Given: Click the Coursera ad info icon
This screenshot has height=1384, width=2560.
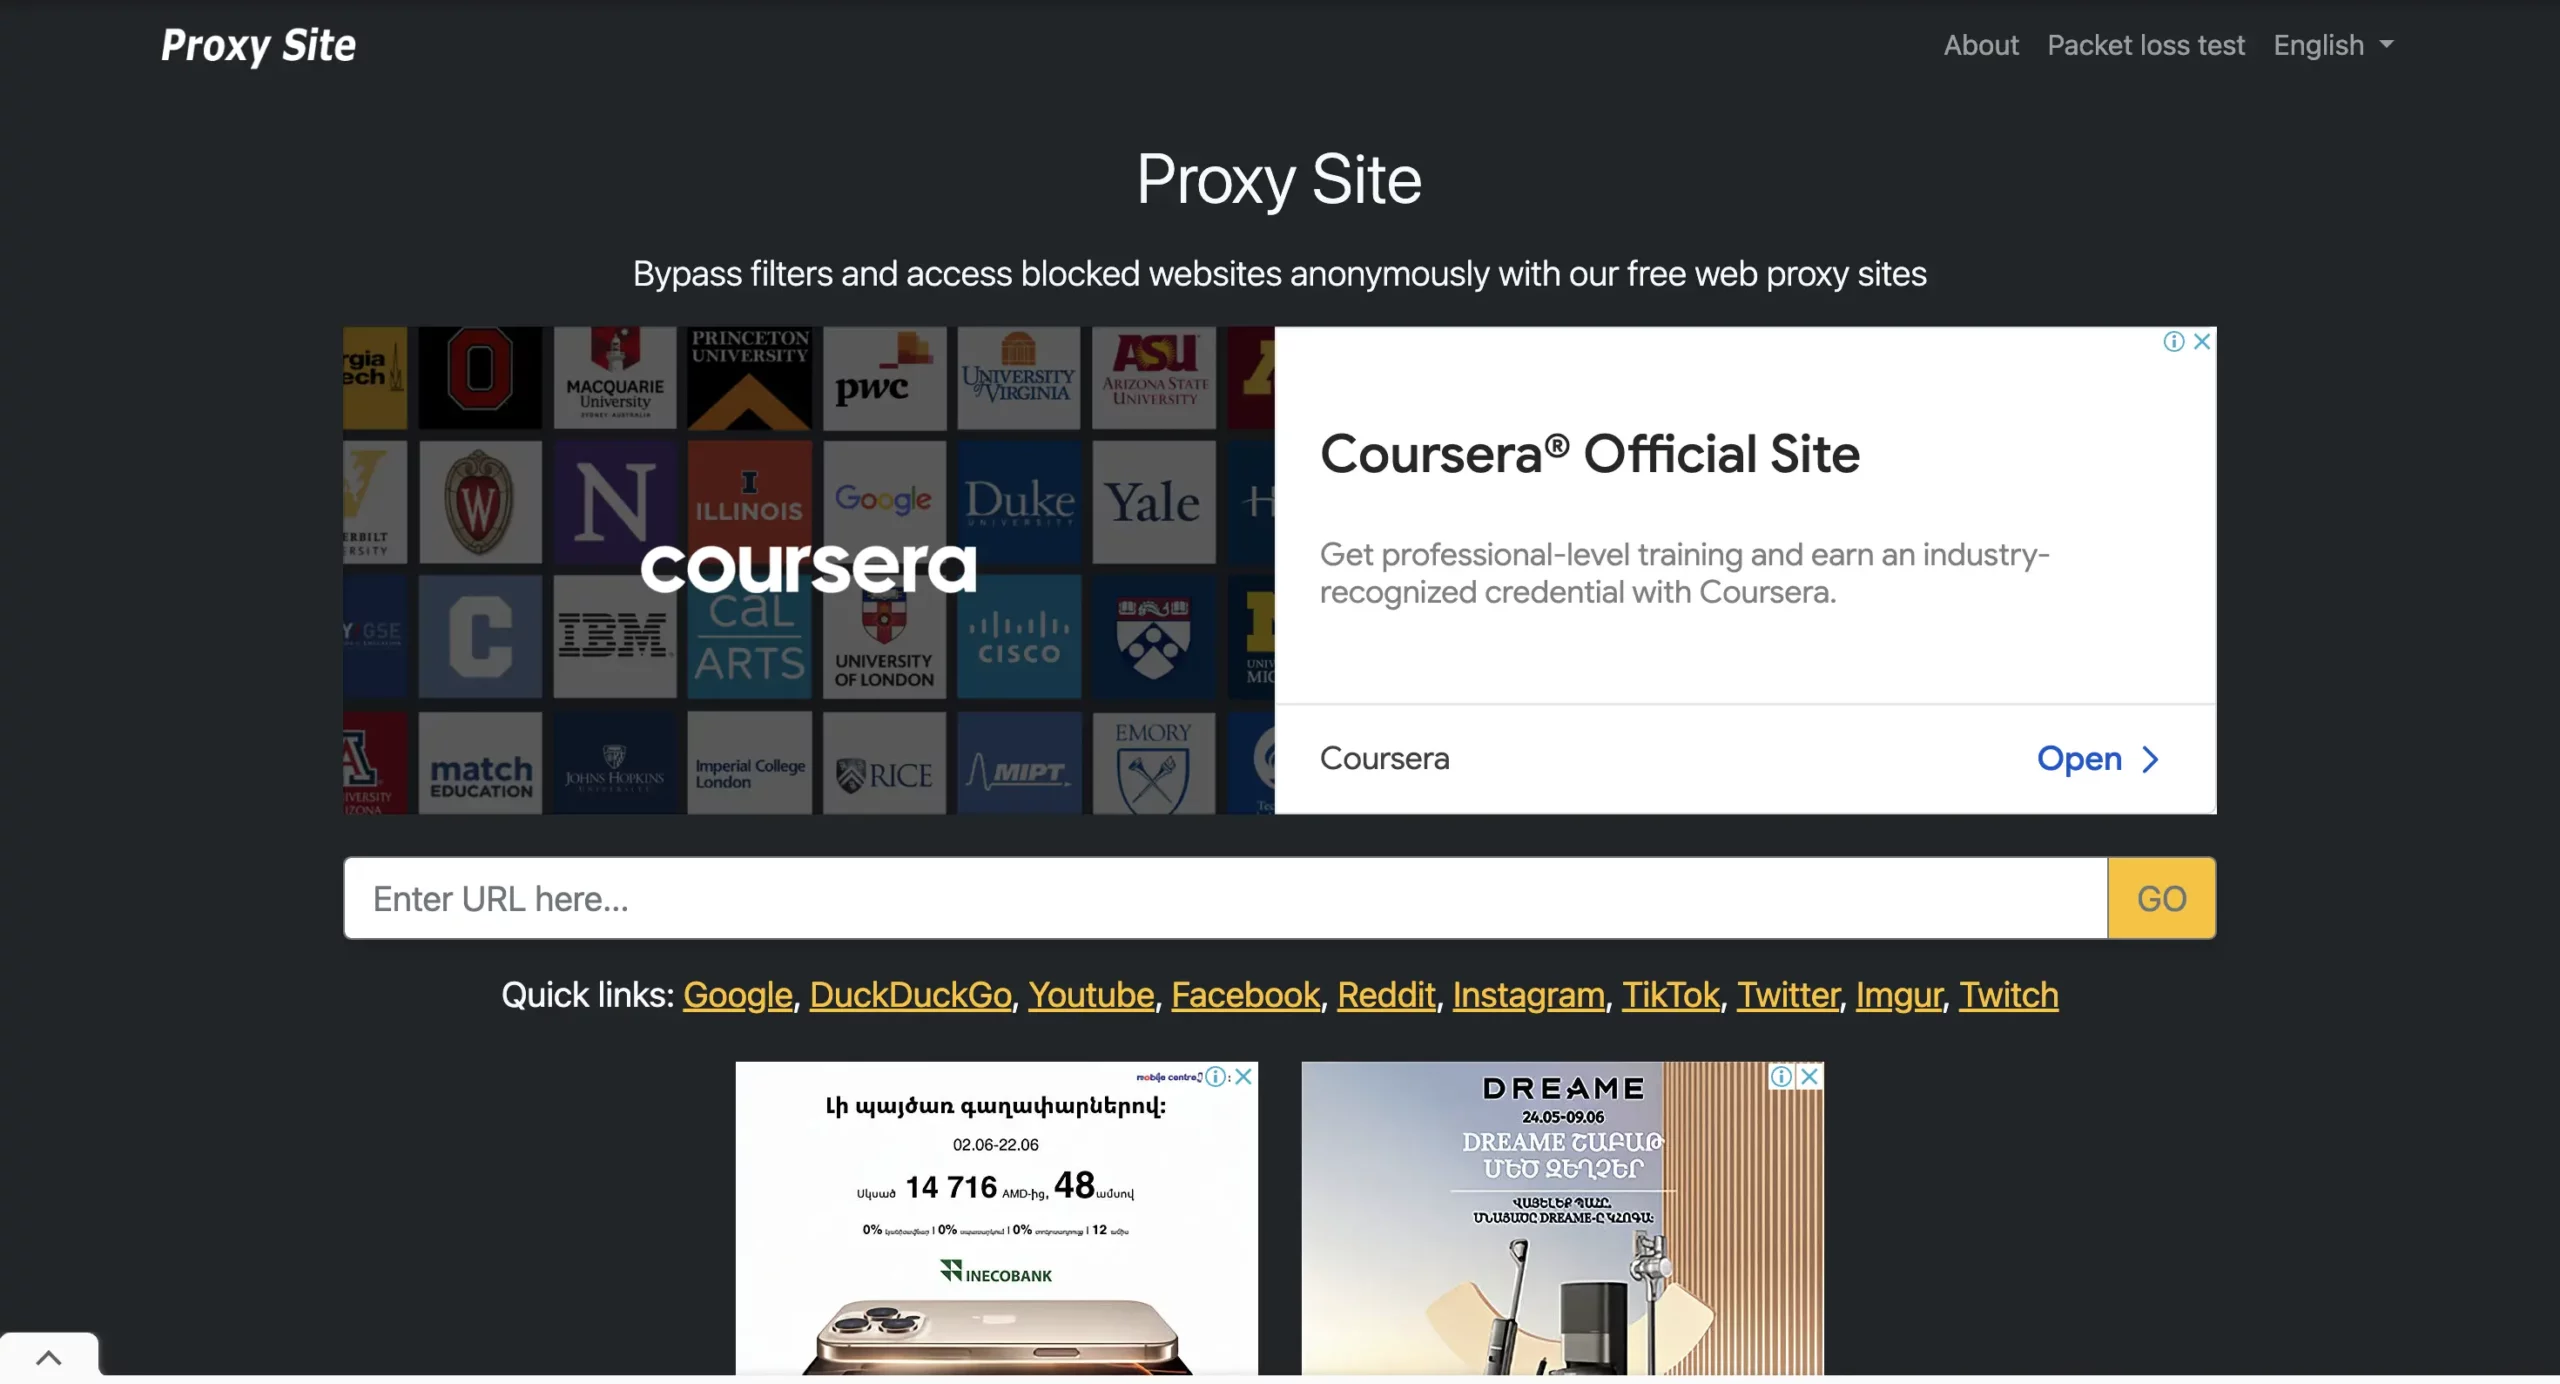Looking at the screenshot, I should pyautogui.click(x=2173, y=341).
